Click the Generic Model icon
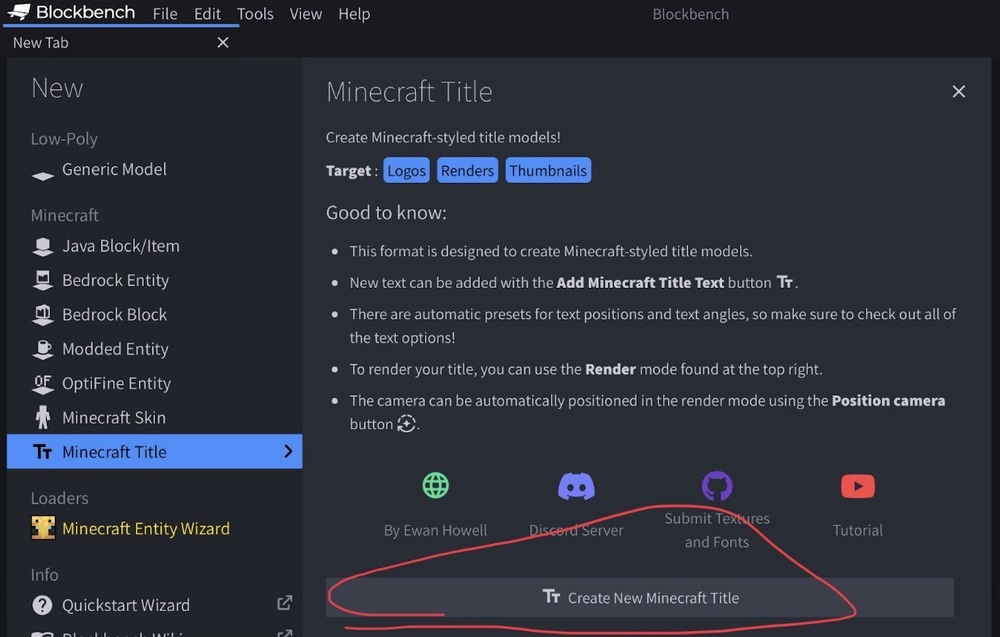Image resolution: width=1000 pixels, height=637 pixels. coord(43,176)
